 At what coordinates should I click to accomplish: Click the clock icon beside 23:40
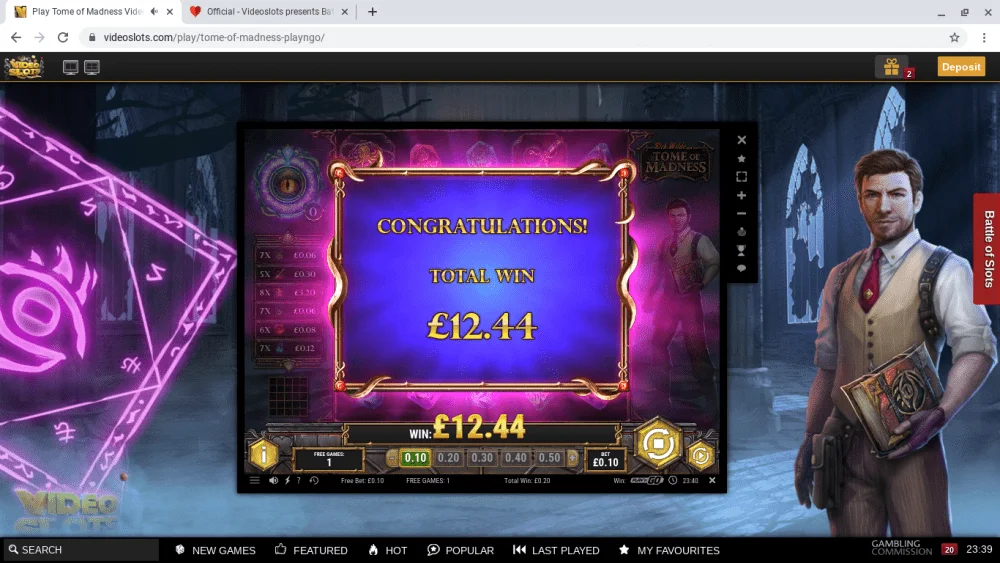[x=672, y=480]
